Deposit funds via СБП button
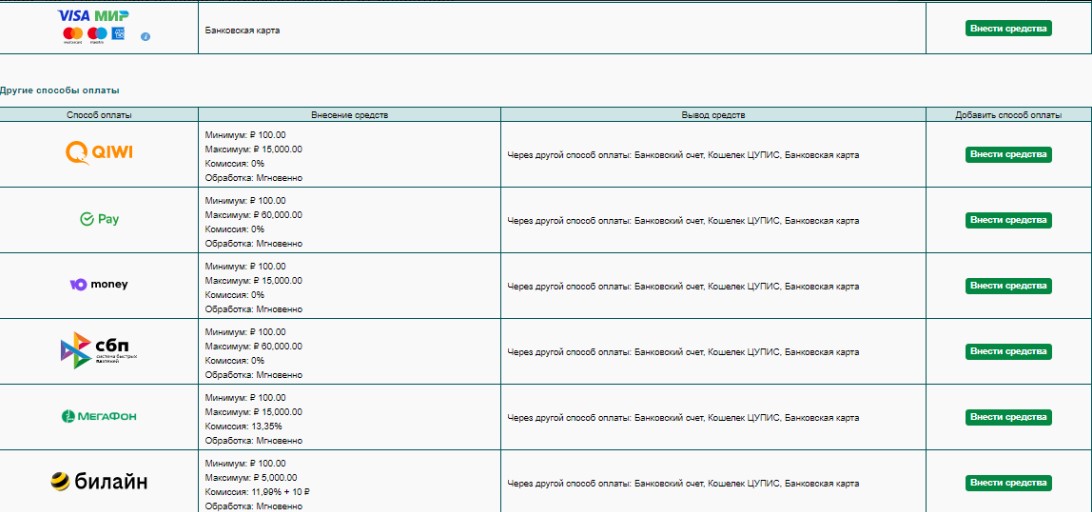This screenshot has height=512, width=1092. [x=1008, y=352]
